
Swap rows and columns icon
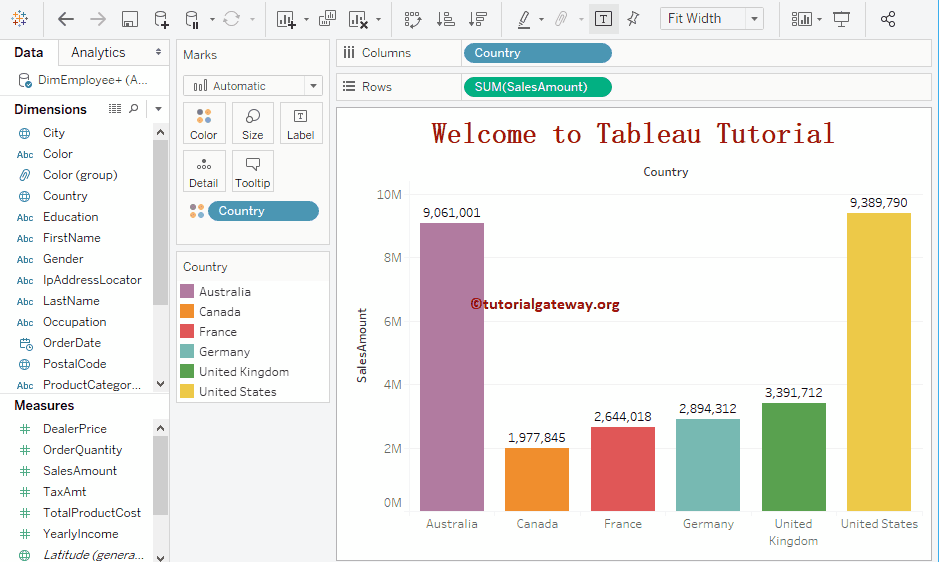coord(413,19)
